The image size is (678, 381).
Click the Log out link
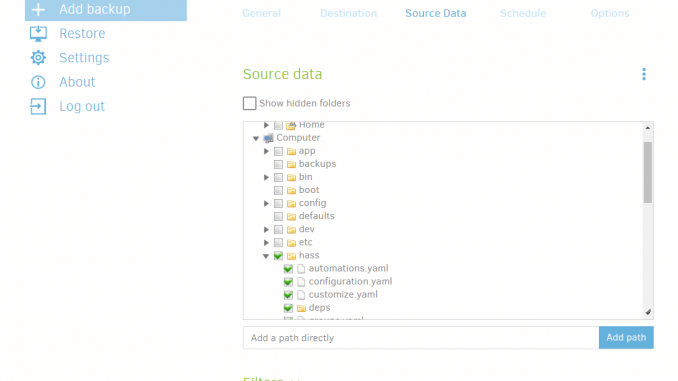pyautogui.click(x=82, y=106)
